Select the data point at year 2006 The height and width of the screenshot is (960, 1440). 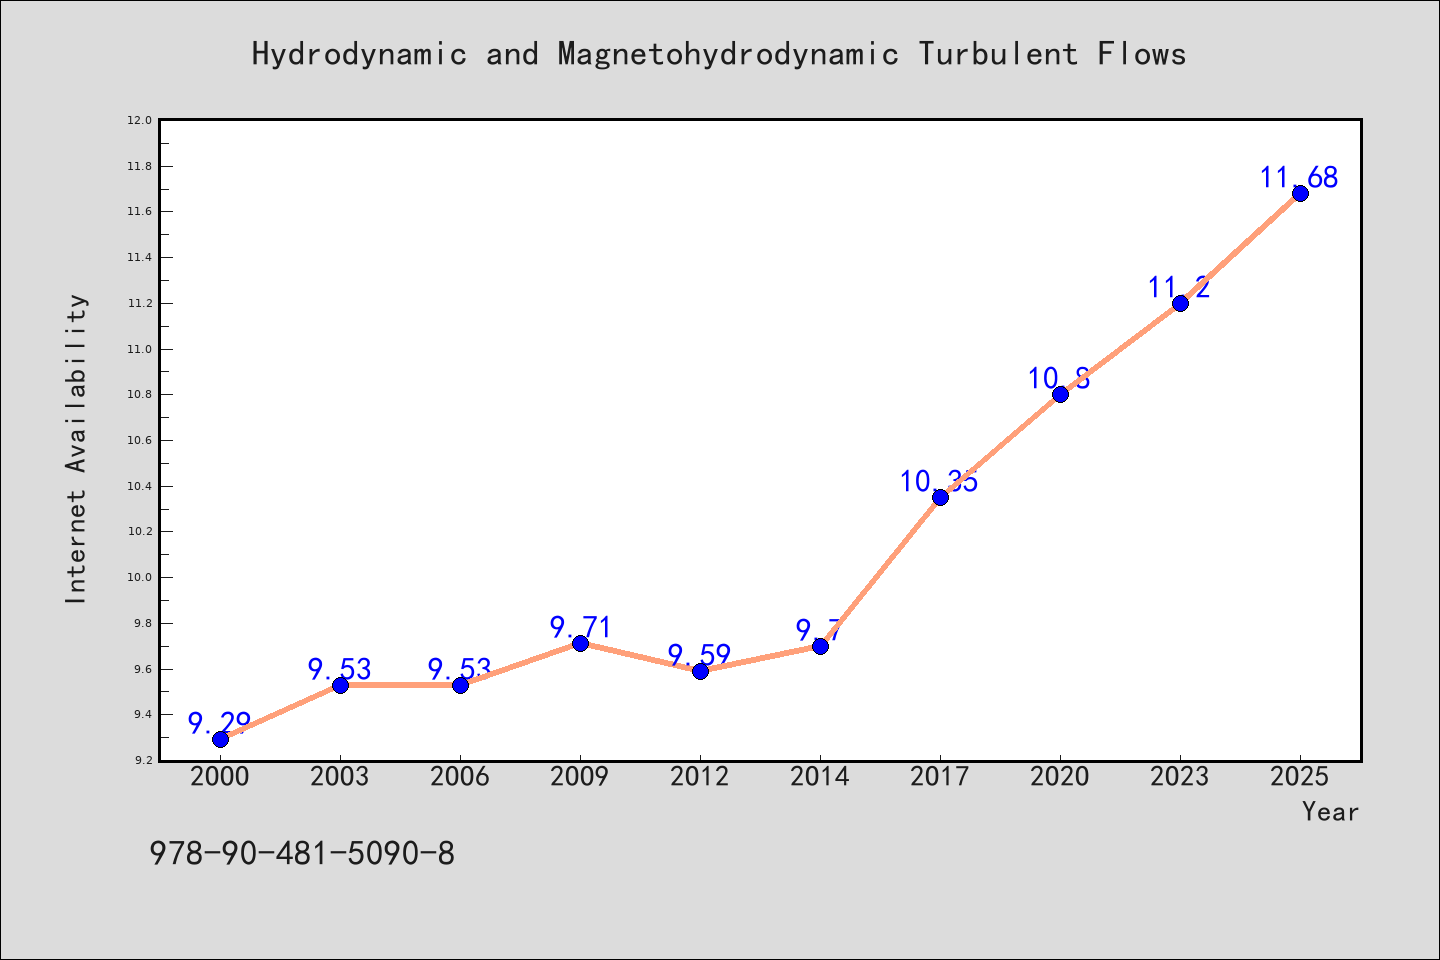[x=460, y=685]
